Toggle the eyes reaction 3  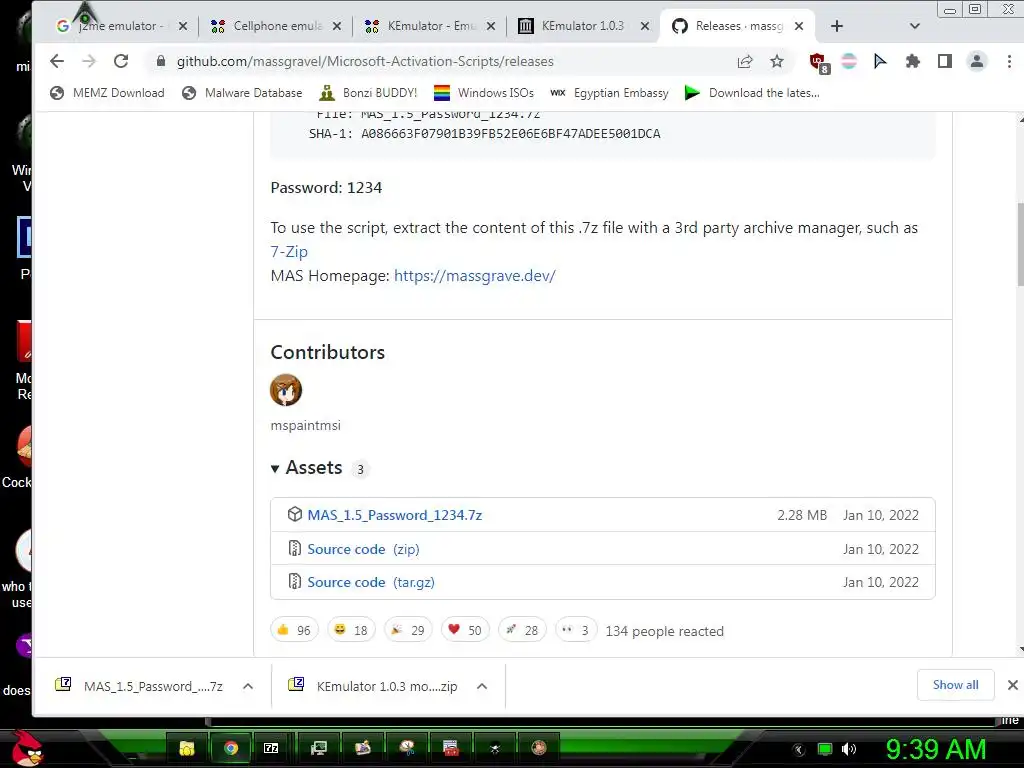575,630
